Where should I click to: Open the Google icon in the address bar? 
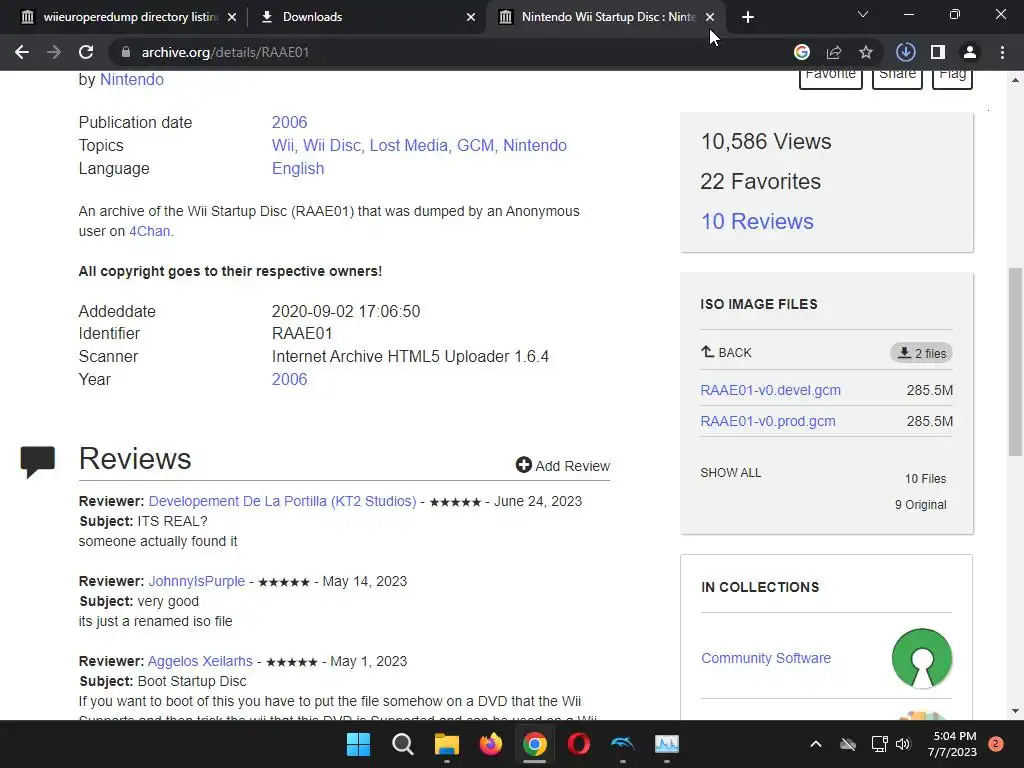coord(801,52)
